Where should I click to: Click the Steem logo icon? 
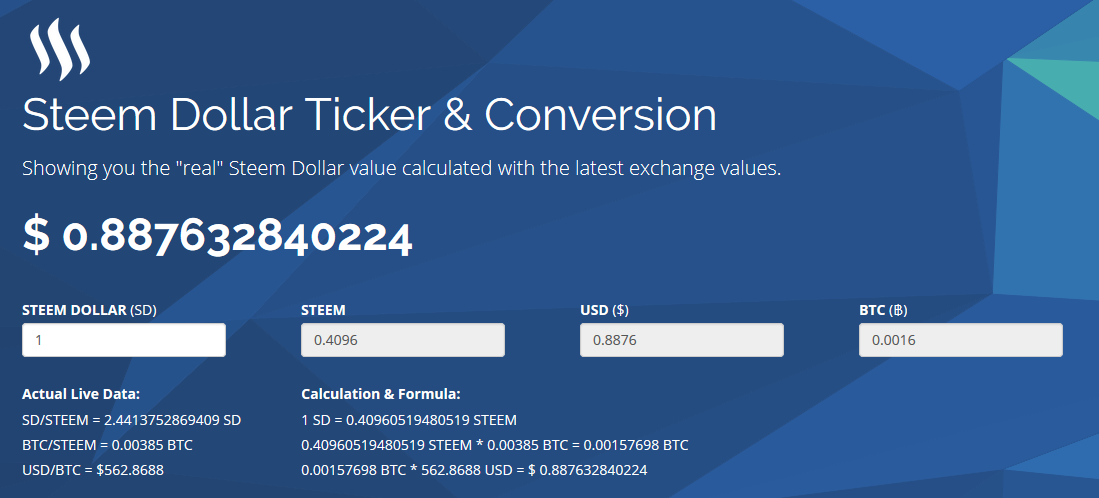[60, 52]
